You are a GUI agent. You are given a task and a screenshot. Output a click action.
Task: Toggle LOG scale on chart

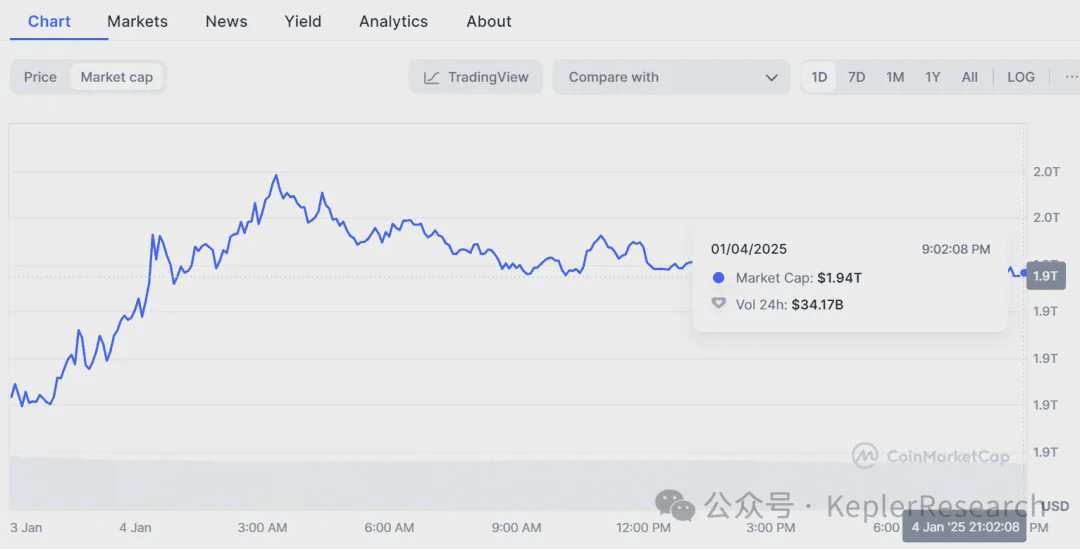1021,77
